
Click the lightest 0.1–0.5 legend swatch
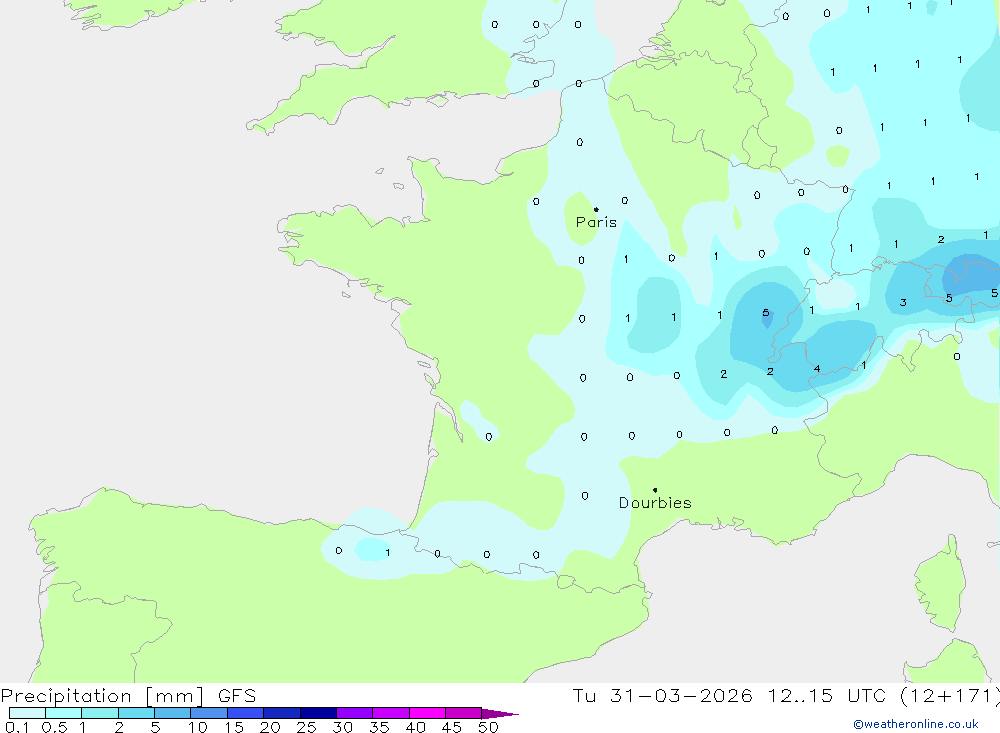pos(27,713)
